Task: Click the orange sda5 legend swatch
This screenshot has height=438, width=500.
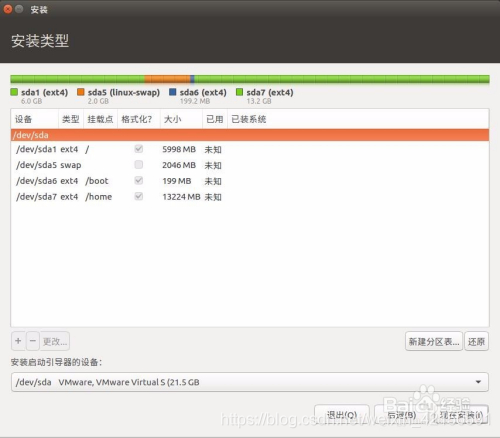Action: point(81,92)
